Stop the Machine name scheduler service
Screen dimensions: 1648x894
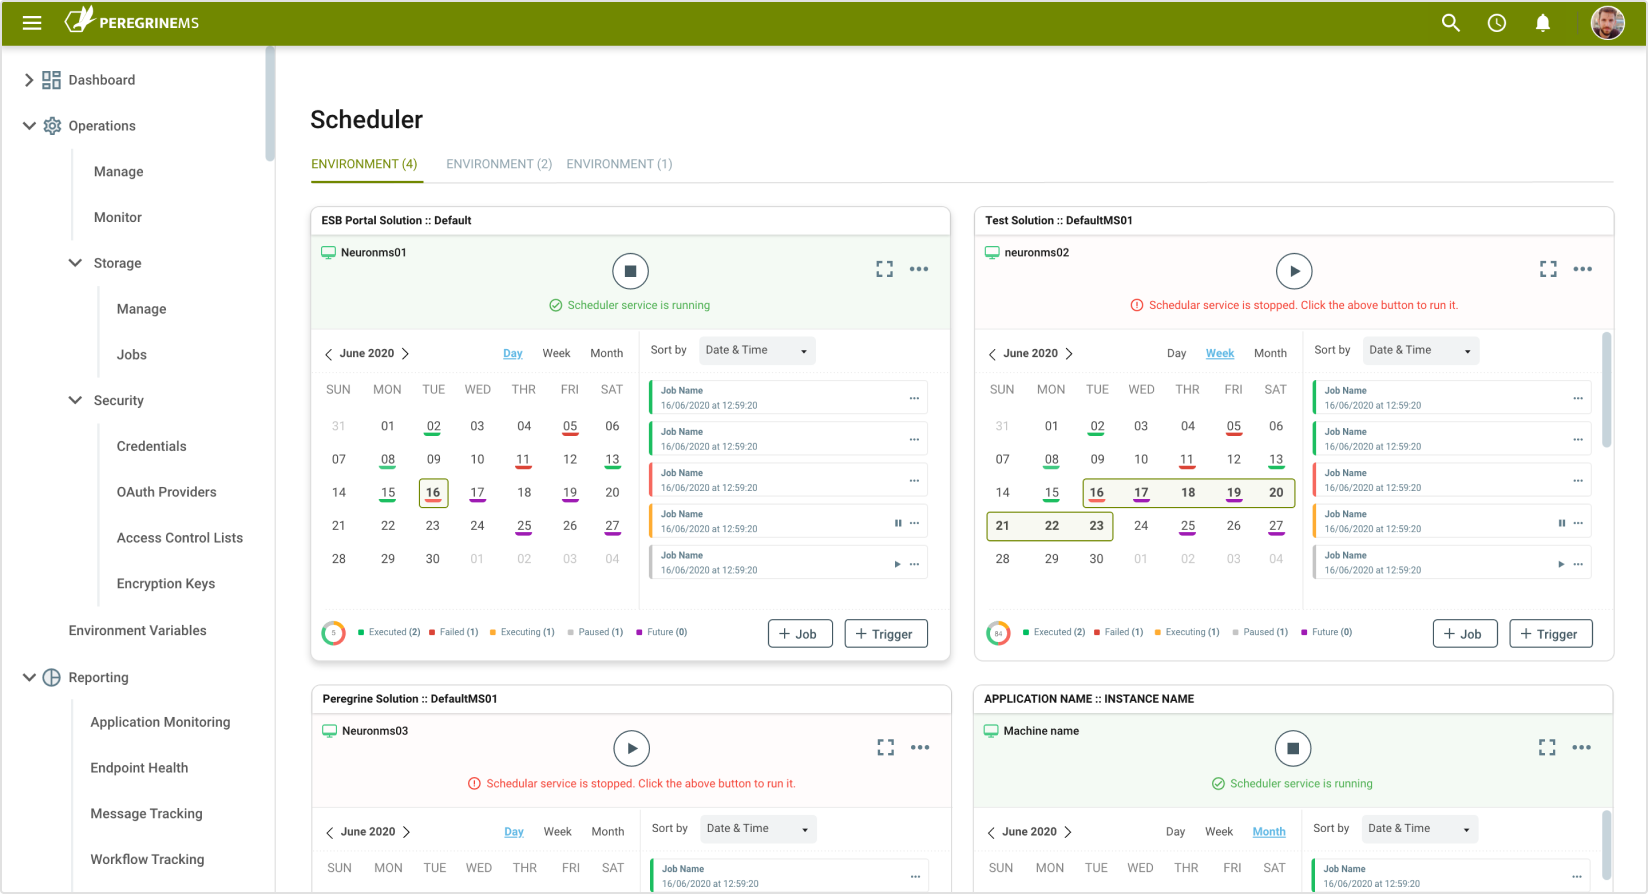click(1293, 748)
